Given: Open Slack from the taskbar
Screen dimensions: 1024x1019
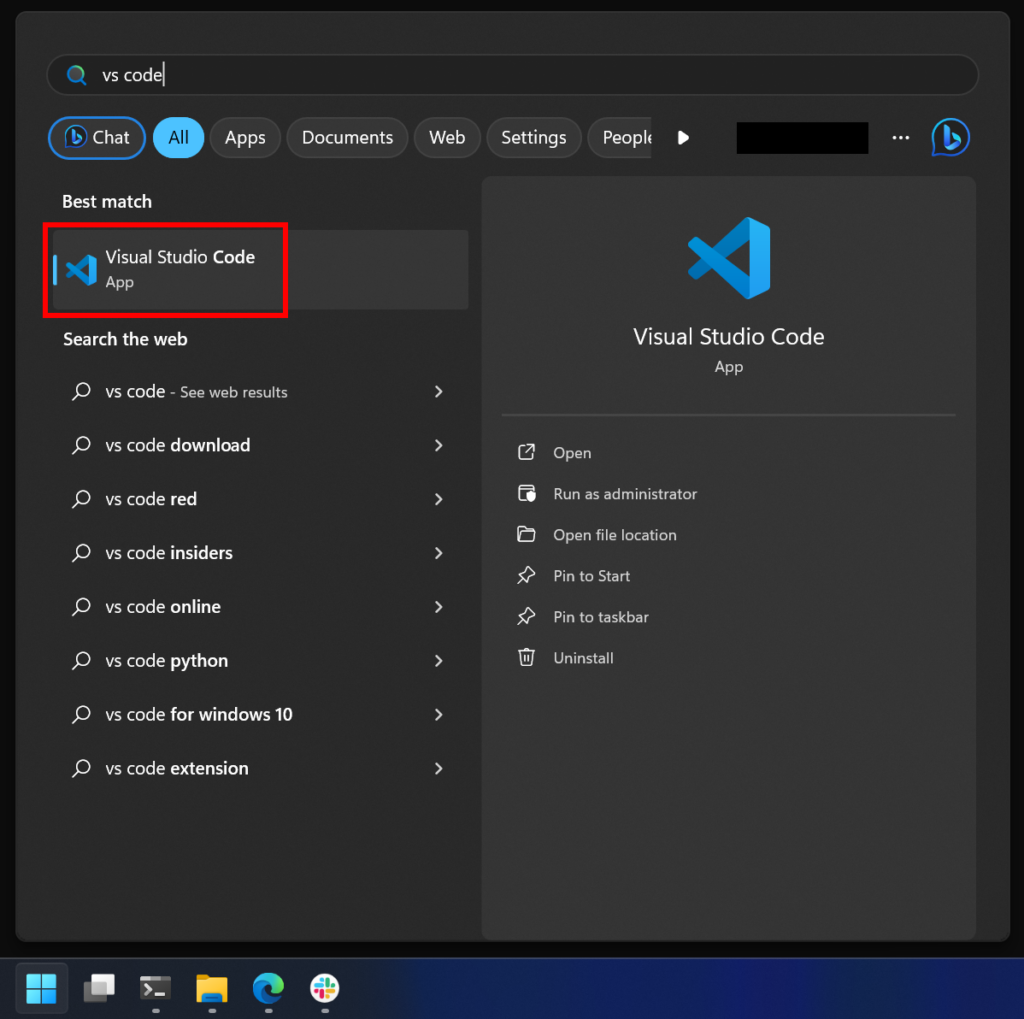Looking at the screenshot, I should 325,988.
